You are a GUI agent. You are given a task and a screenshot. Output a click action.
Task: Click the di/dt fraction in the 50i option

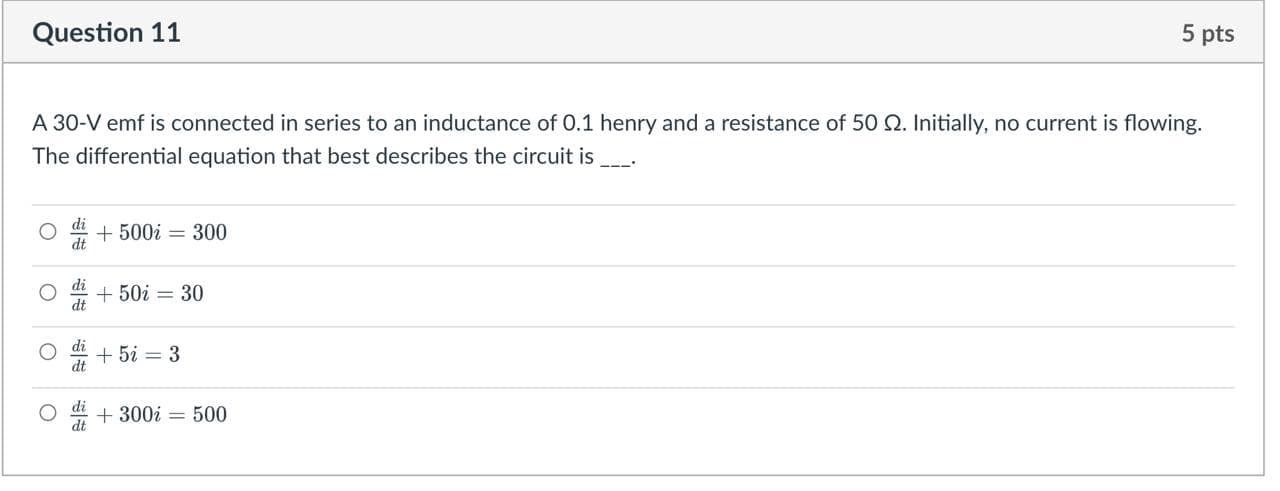click(x=79, y=294)
